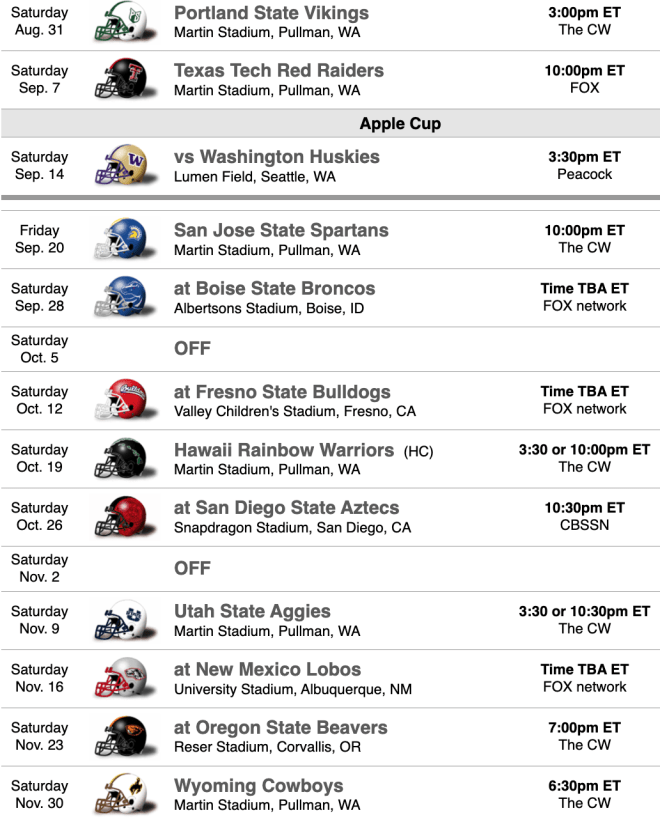660x822 pixels.
Task: Open the vs Washington Huskies link
Action: pos(276,157)
